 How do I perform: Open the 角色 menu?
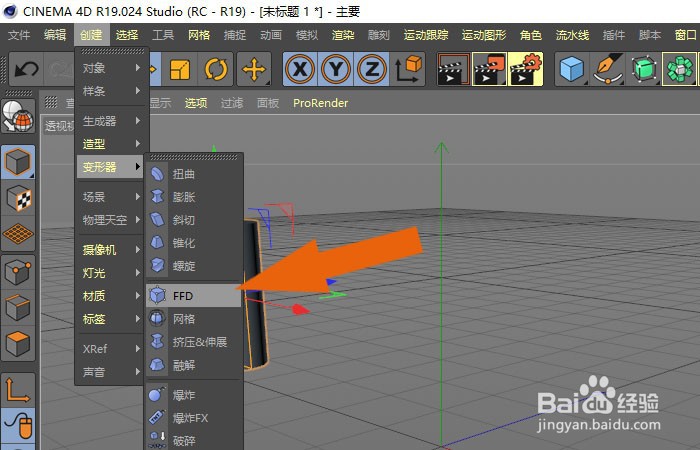tap(531, 35)
